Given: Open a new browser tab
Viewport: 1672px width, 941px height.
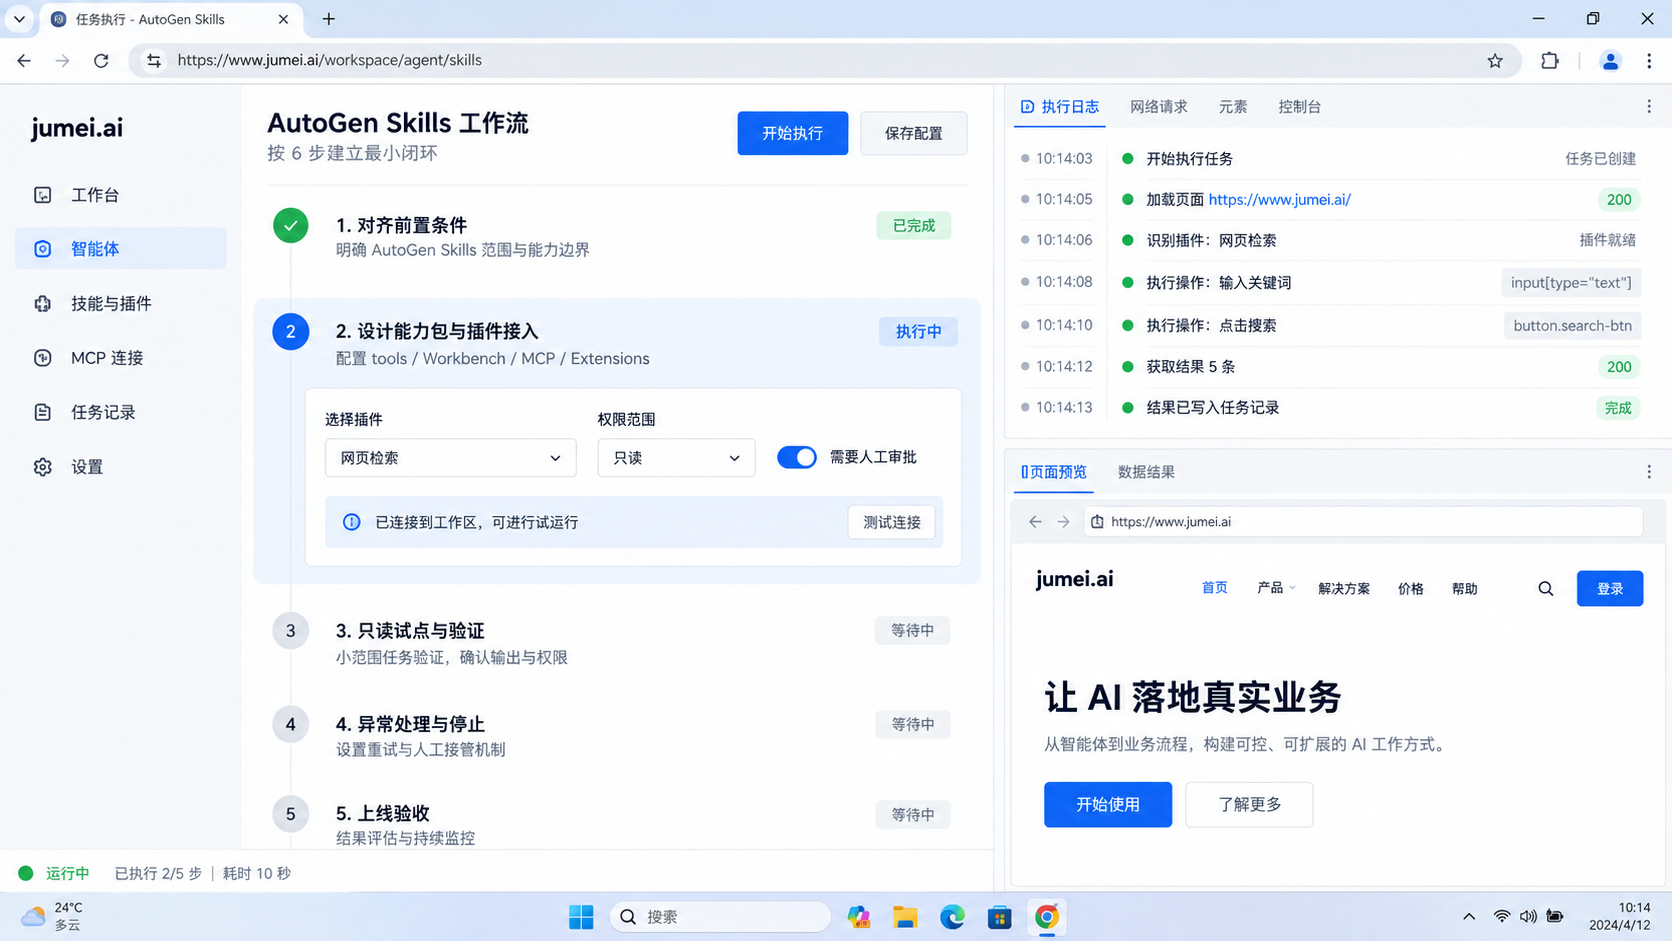Looking at the screenshot, I should point(328,19).
